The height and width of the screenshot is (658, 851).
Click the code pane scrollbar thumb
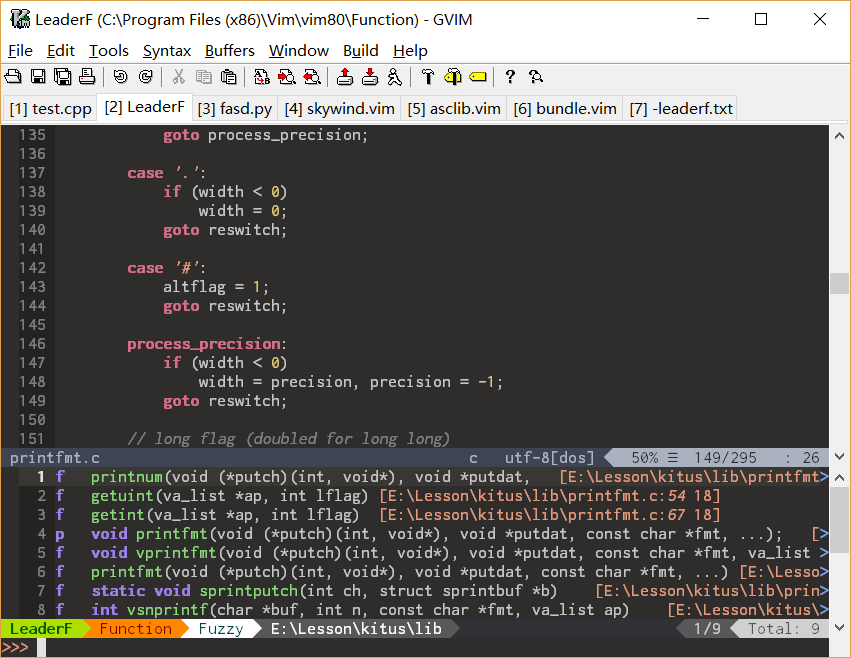pos(839,283)
